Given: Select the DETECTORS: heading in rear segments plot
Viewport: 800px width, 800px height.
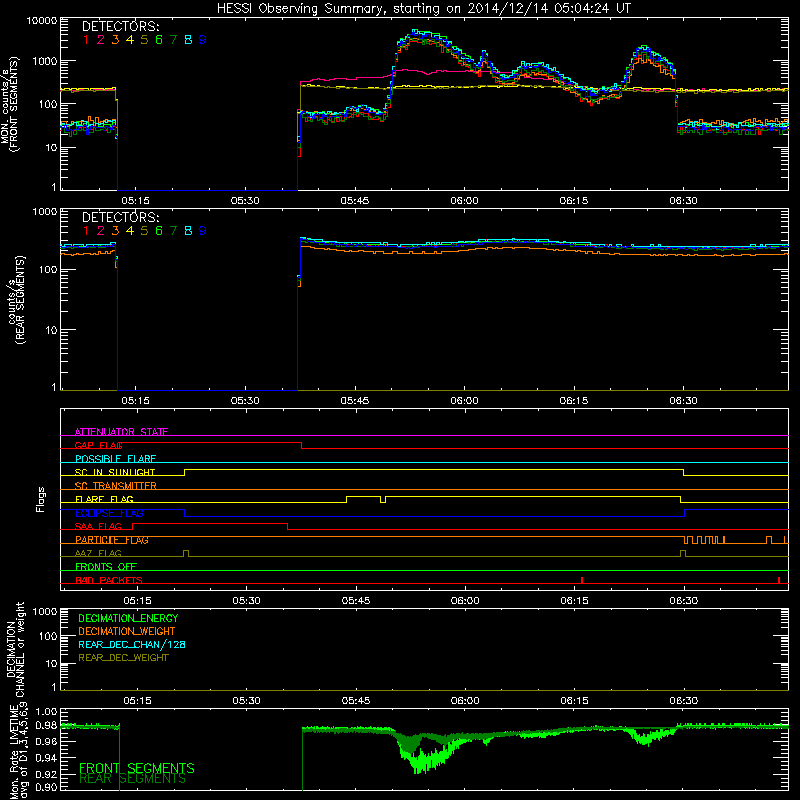Looking at the screenshot, I should [120, 217].
